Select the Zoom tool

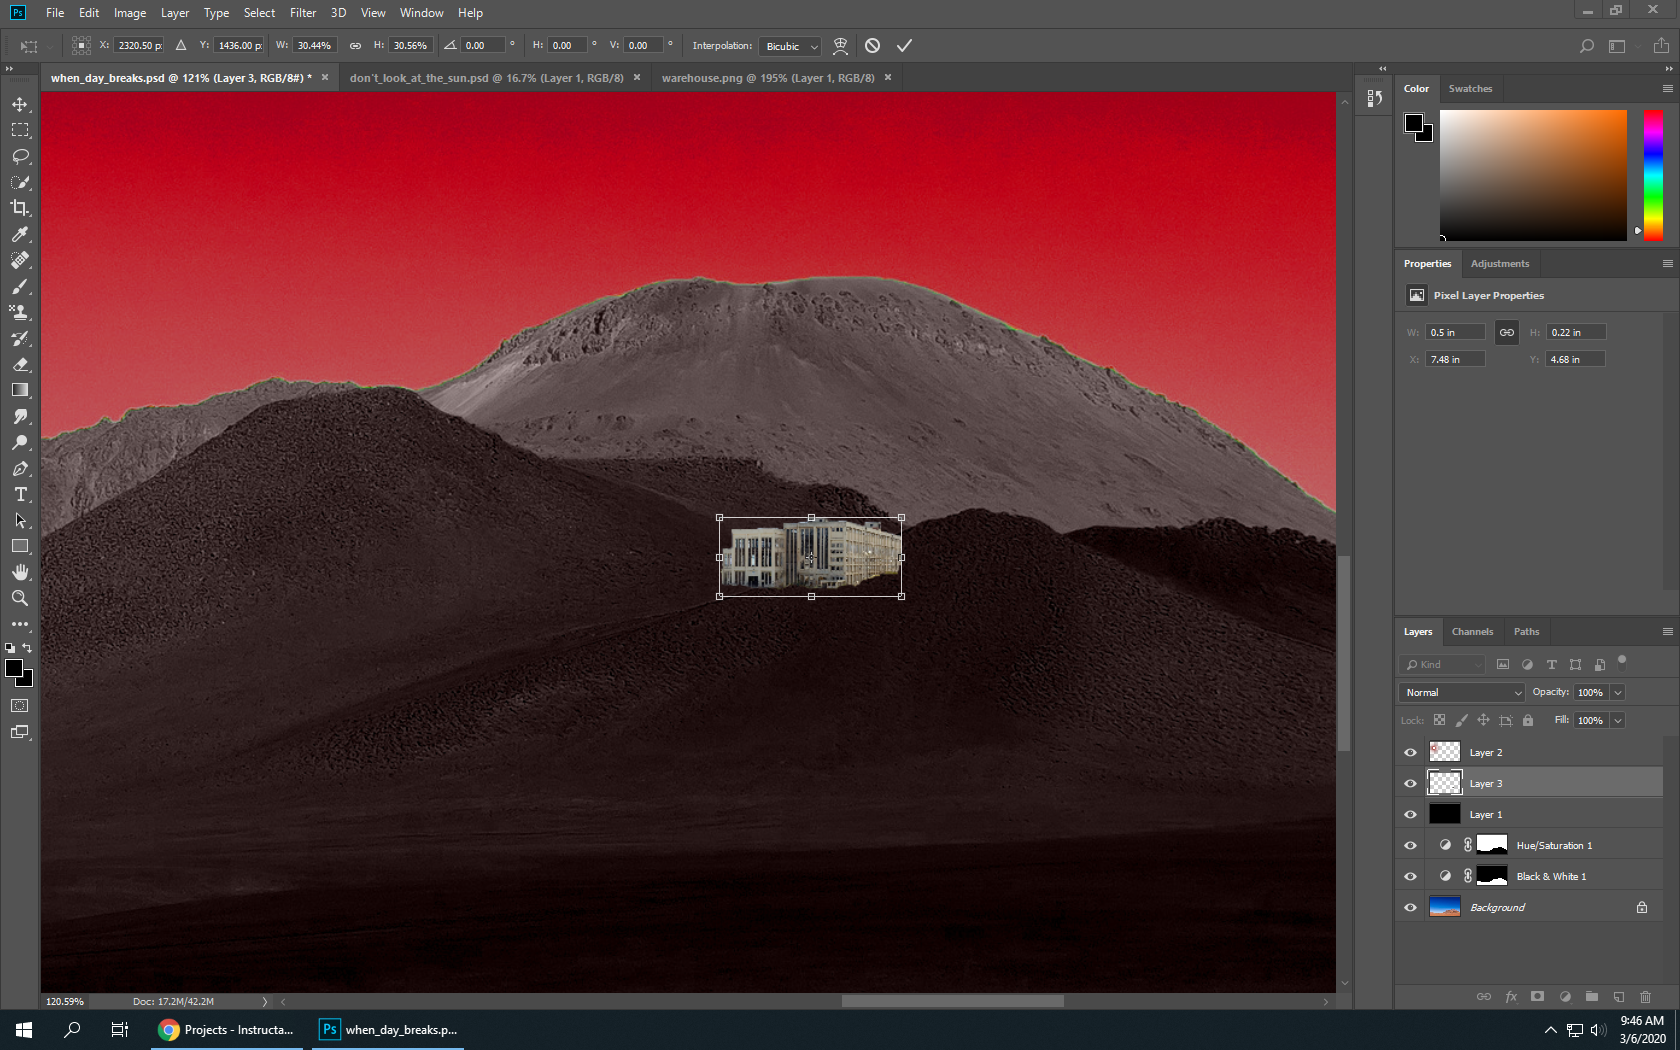(x=20, y=598)
